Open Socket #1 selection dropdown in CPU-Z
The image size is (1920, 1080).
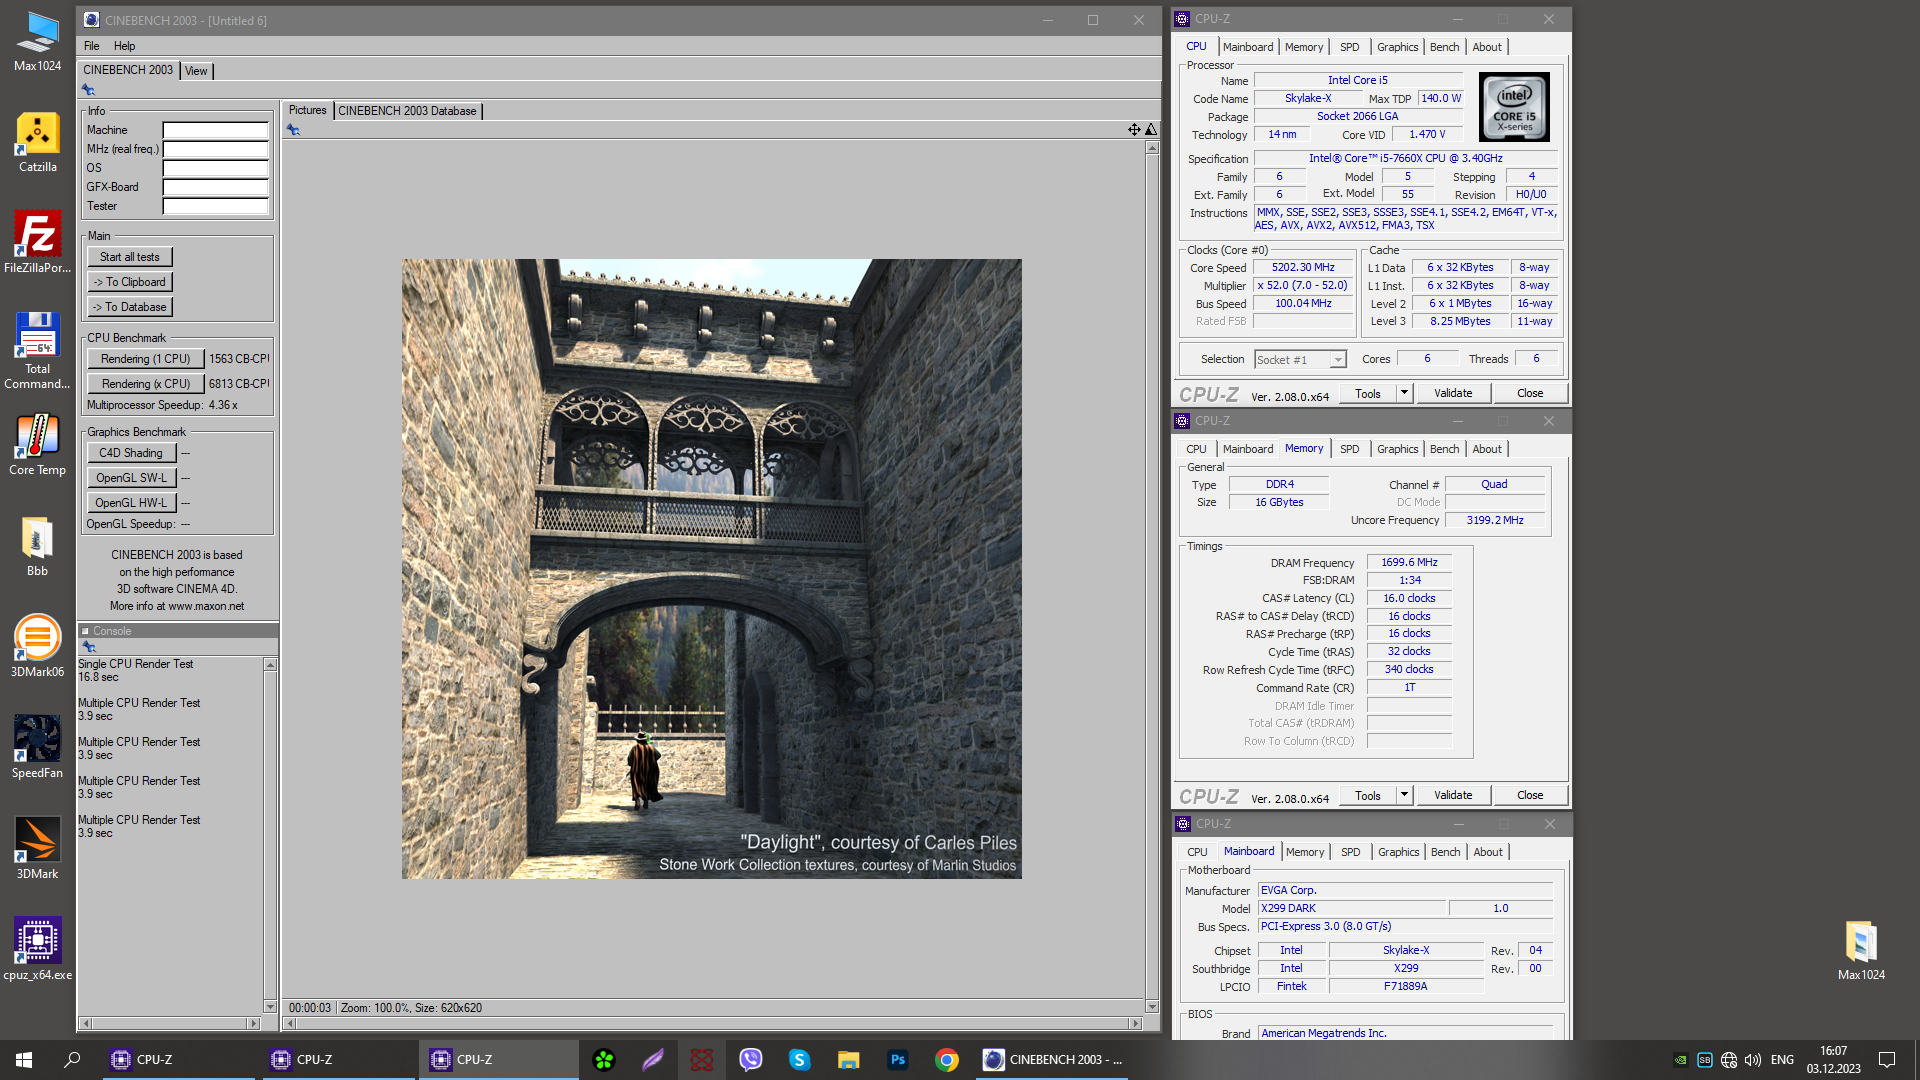tap(1300, 360)
